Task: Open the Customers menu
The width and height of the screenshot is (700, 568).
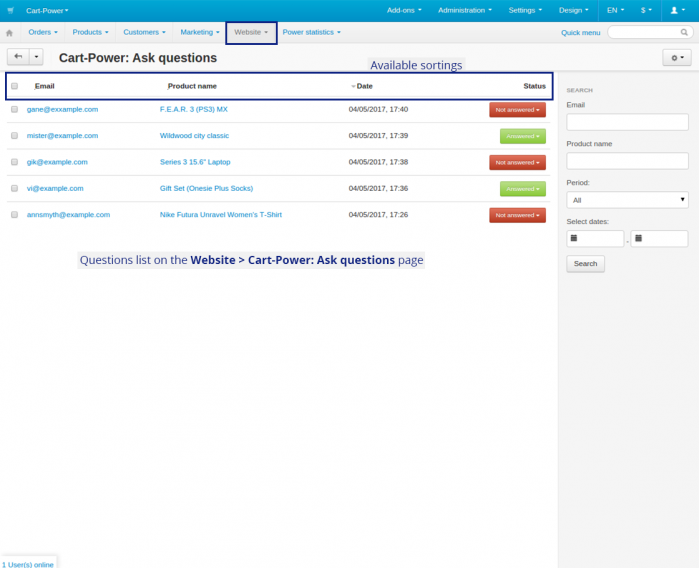Action: [x=144, y=32]
